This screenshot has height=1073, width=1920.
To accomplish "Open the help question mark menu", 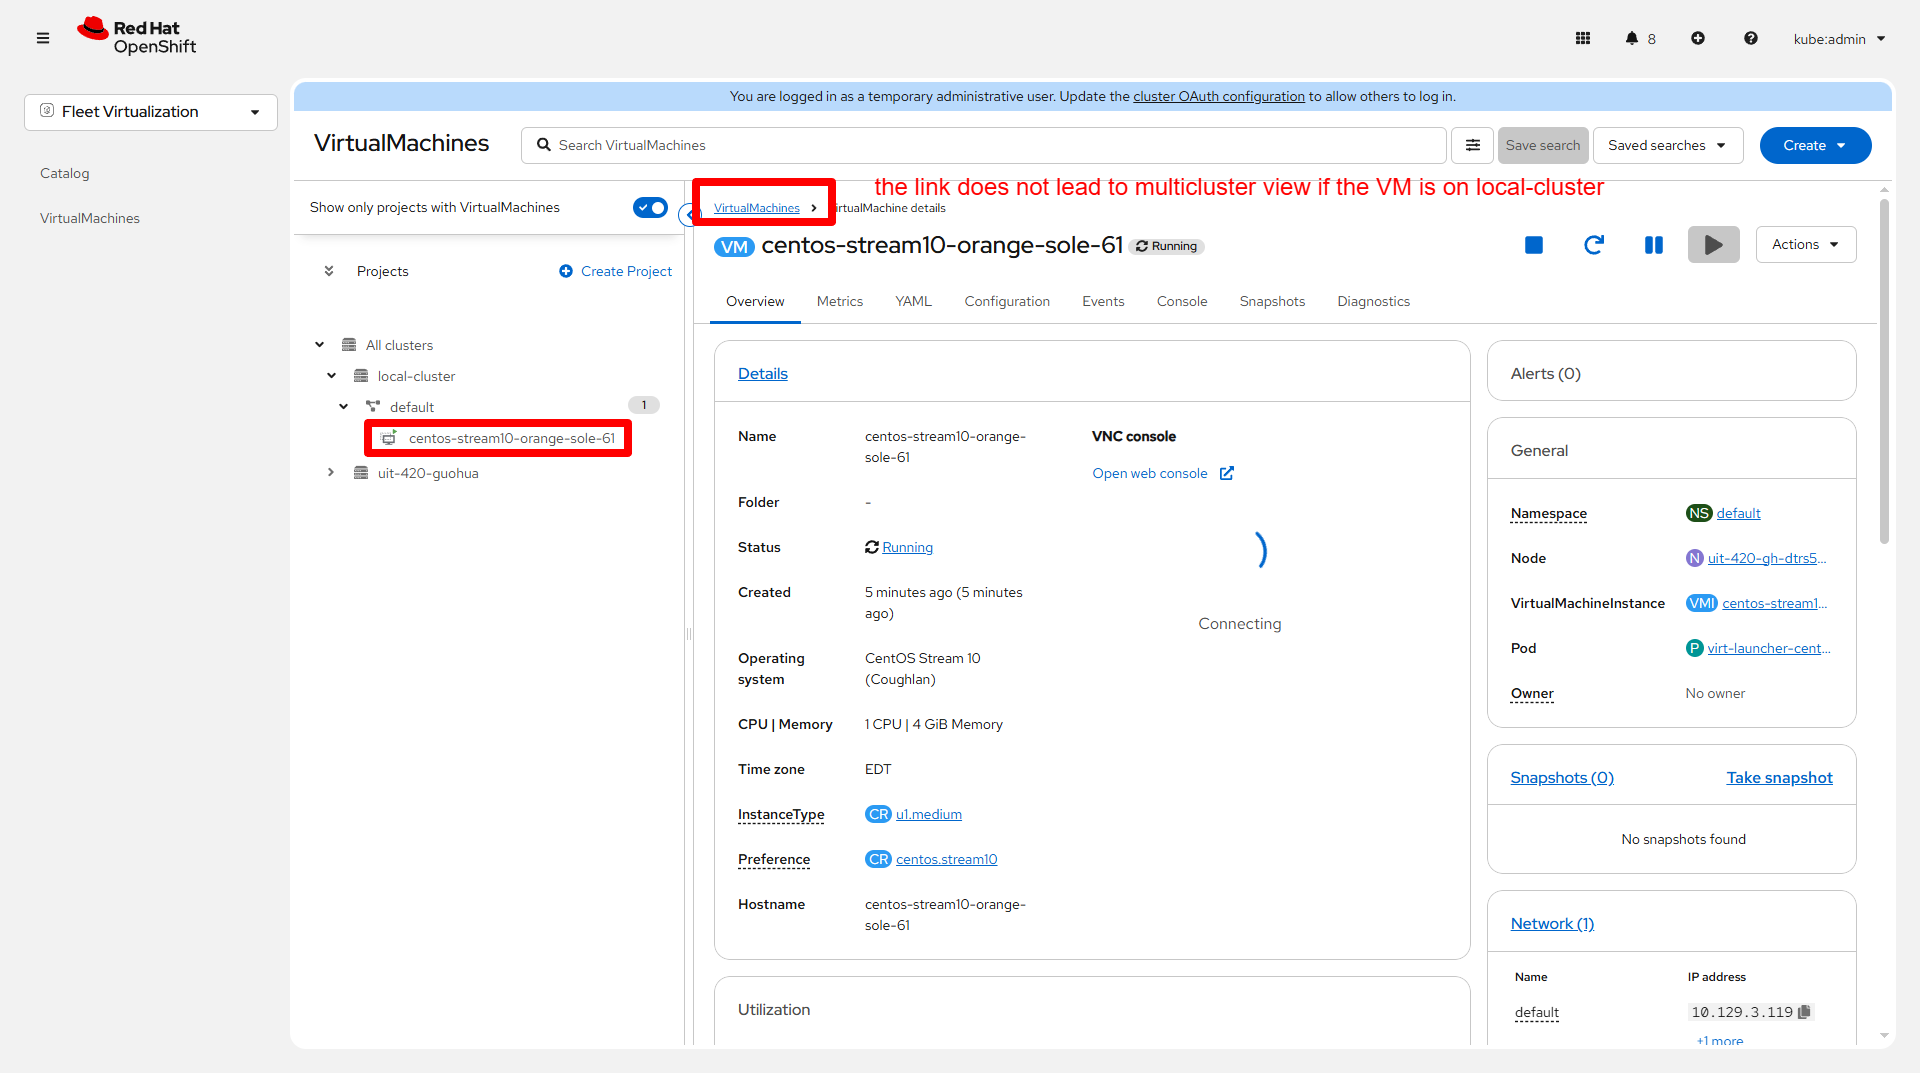I will [x=1751, y=38].
